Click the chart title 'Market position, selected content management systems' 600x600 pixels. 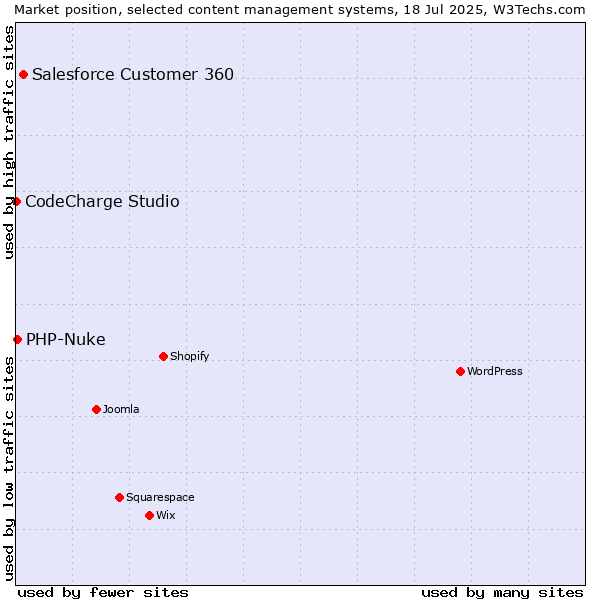click(205, 10)
